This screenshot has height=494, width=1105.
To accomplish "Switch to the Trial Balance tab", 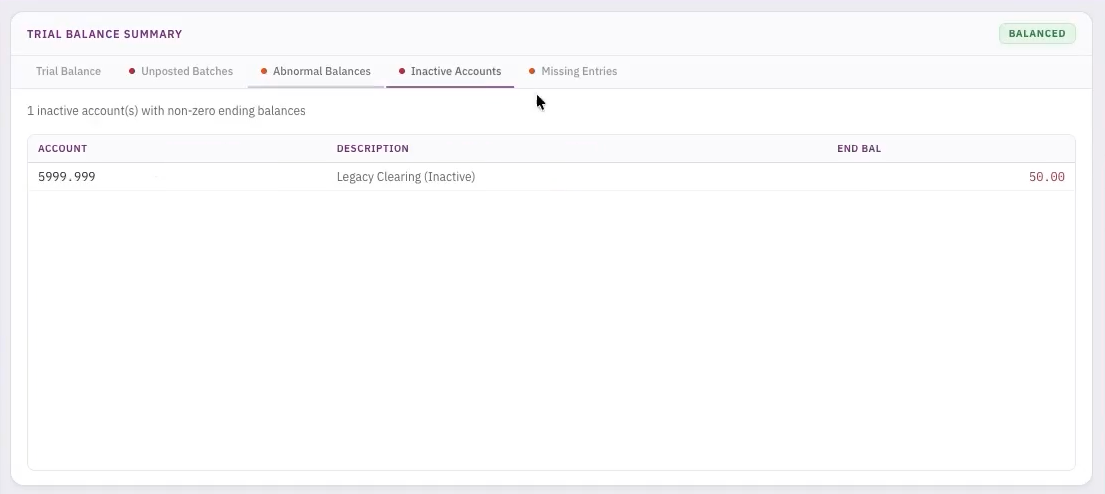I will click(68, 71).
